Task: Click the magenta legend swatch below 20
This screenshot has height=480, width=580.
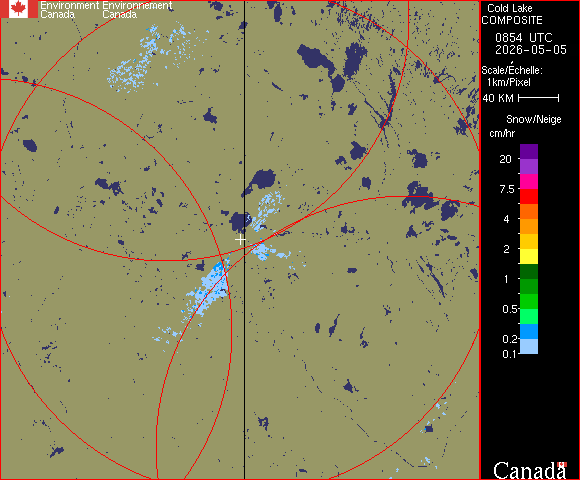Action: pos(529,182)
